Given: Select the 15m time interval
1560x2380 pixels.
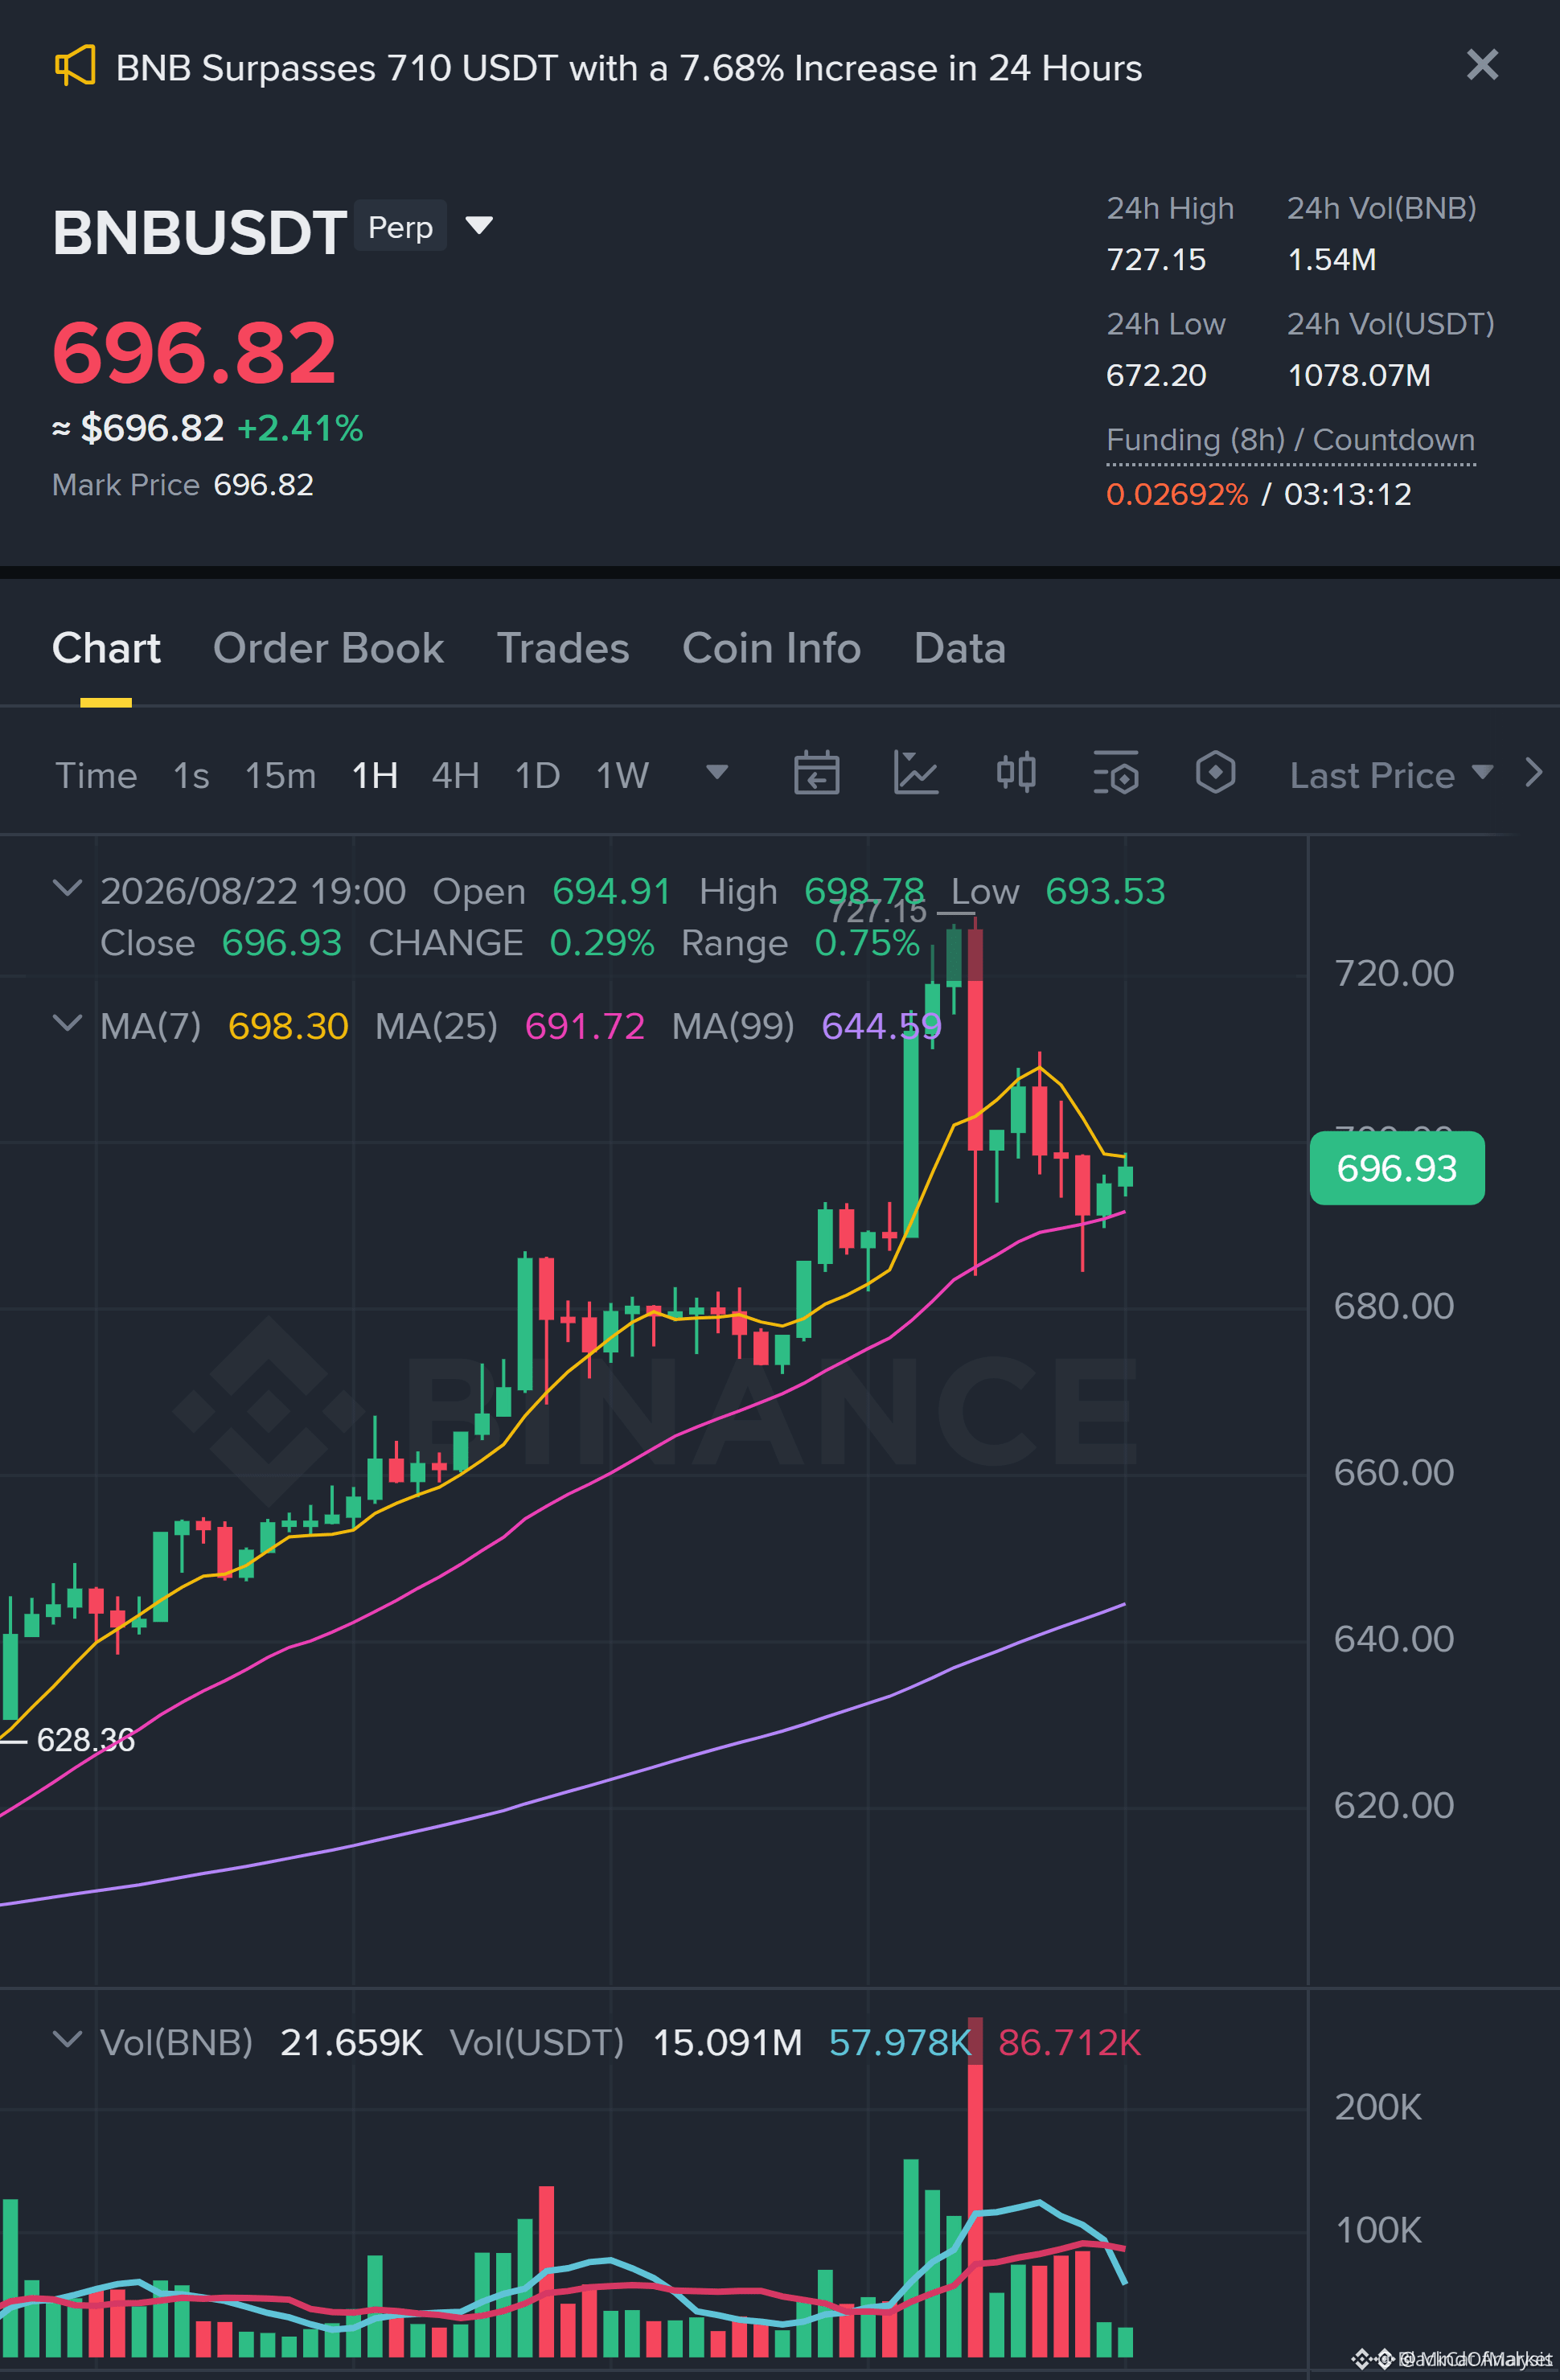Looking at the screenshot, I should point(280,775).
